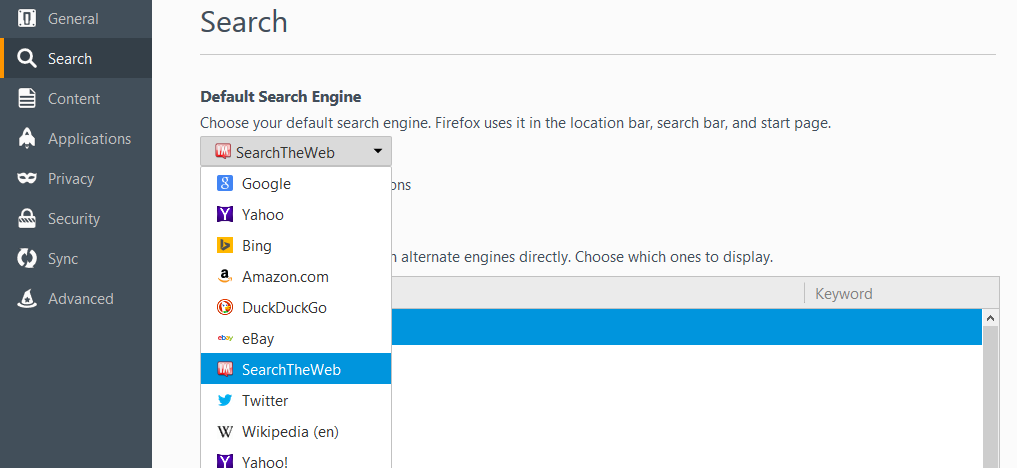Click the General sidebar icon
1017x468 pixels.
(28, 19)
